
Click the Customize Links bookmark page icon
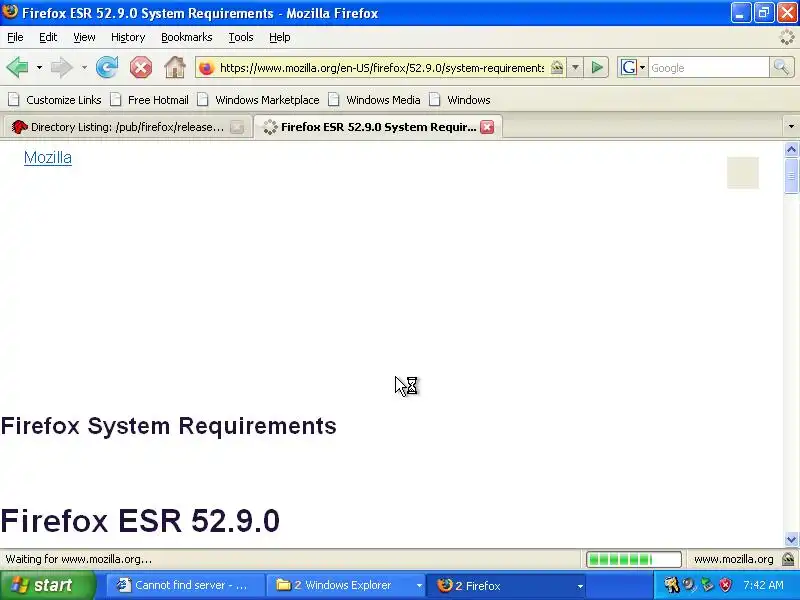coord(14,99)
